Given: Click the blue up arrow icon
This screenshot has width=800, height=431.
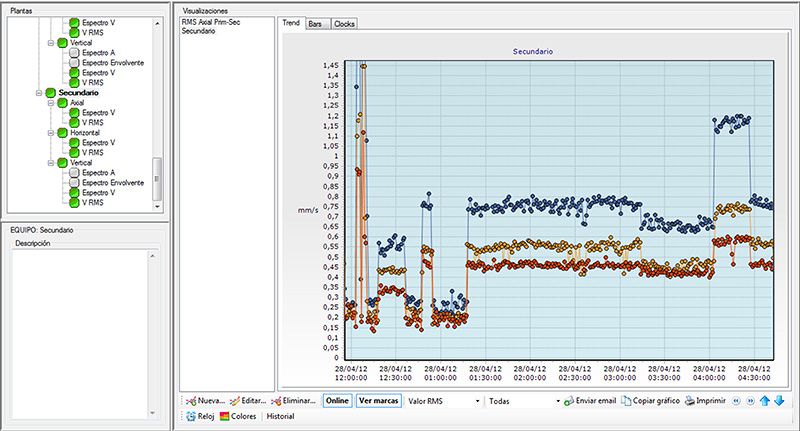Looking at the screenshot, I should click(764, 401).
